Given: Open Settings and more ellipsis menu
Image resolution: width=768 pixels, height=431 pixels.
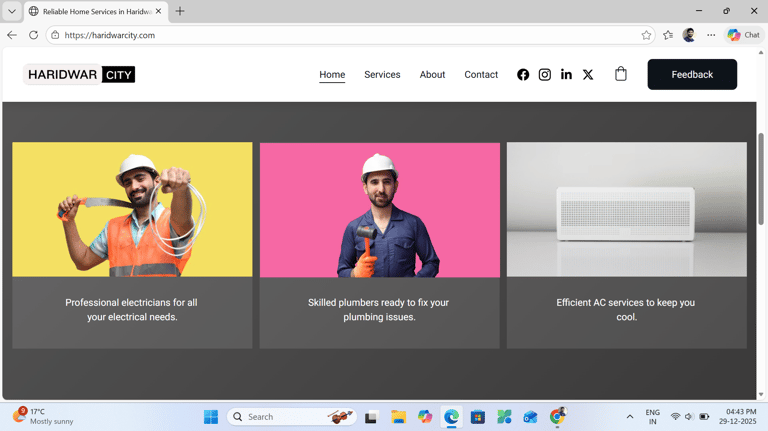Looking at the screenshot, I should (711, 35).
